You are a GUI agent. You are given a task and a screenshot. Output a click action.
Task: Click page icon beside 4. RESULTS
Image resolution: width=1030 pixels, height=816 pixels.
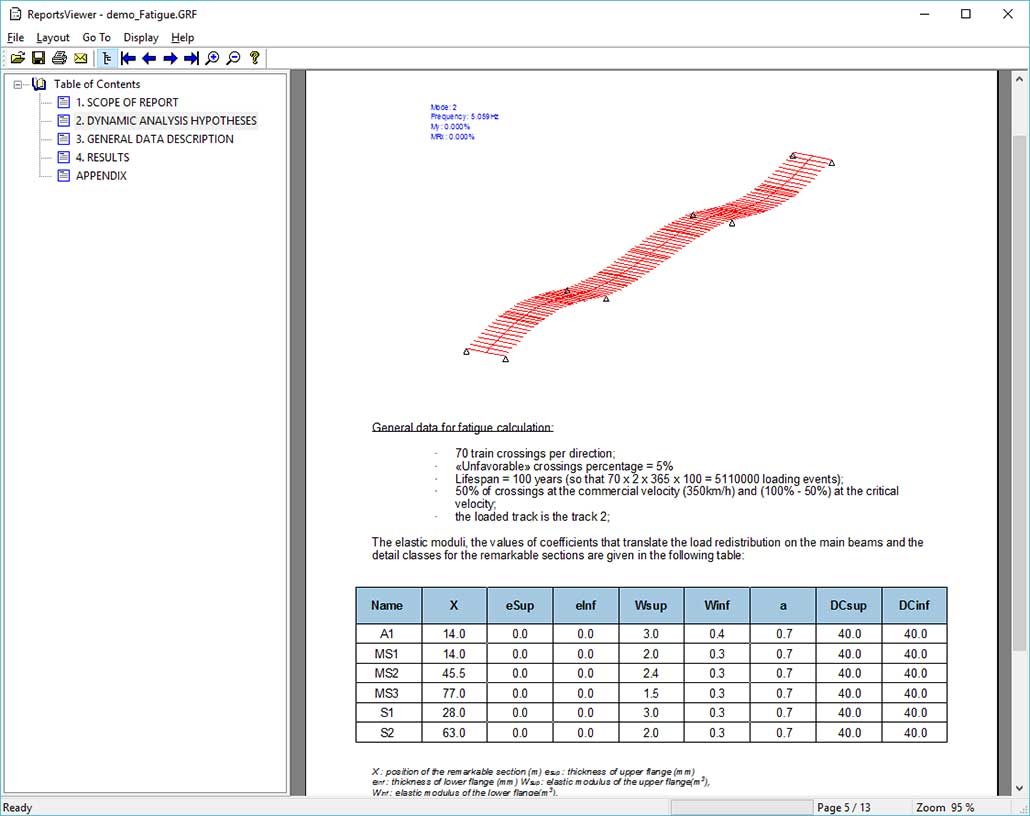(x=64, y=157)
